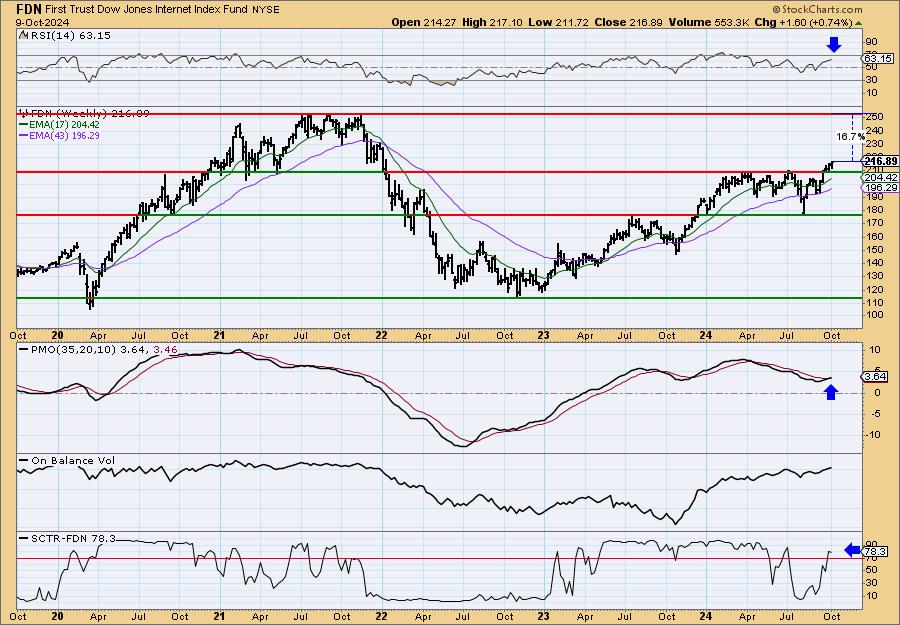The height and width of the screenshot is (625, 900).
Task: Select year label 22 on the bottom time axis
Action: pos(381,616)
